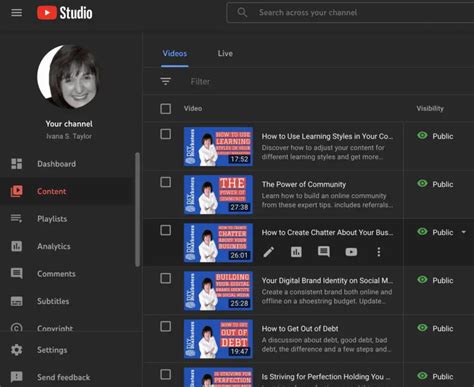Click eye icon for Get Out of Debt
The width and height of the screenshot is (474, 387).
(422, 327)
